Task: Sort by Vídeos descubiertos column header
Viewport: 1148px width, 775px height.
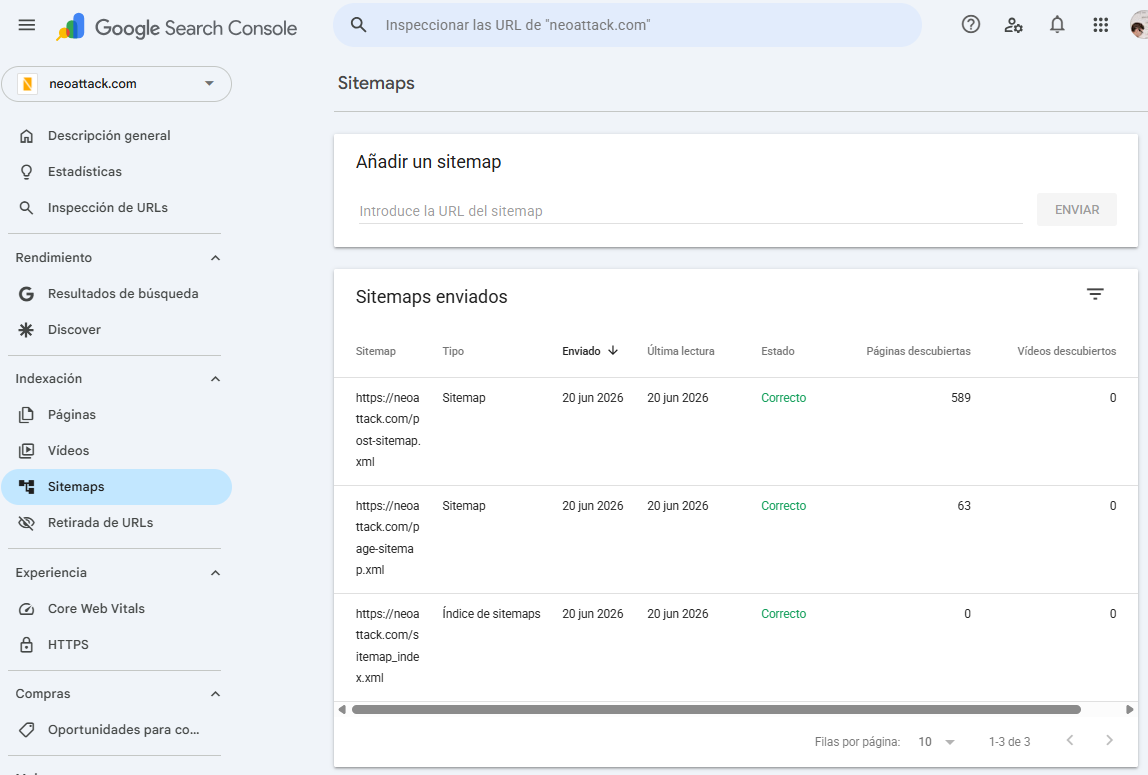Action: tap(1066, 351)
